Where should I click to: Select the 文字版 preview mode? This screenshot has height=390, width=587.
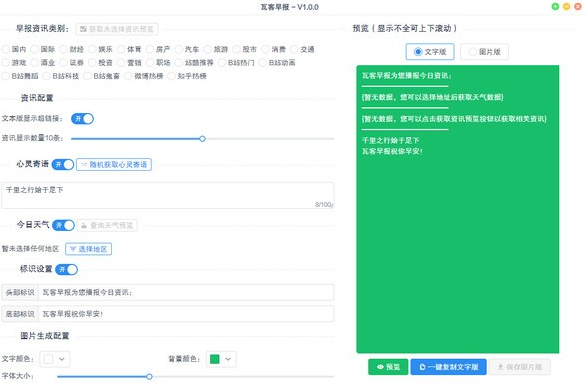point(430,52)
